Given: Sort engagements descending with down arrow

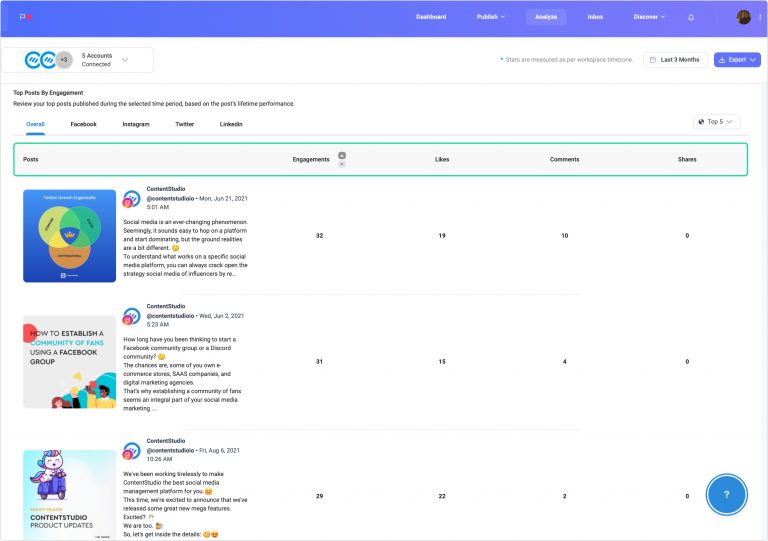Looking at the screenshot, I should (342, 164).
